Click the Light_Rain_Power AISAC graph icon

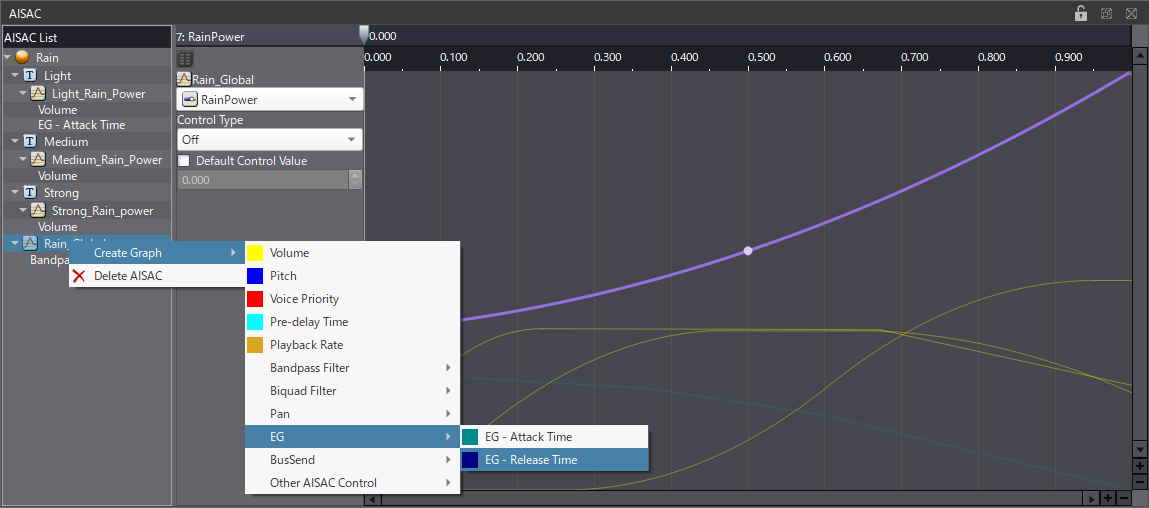38,93
